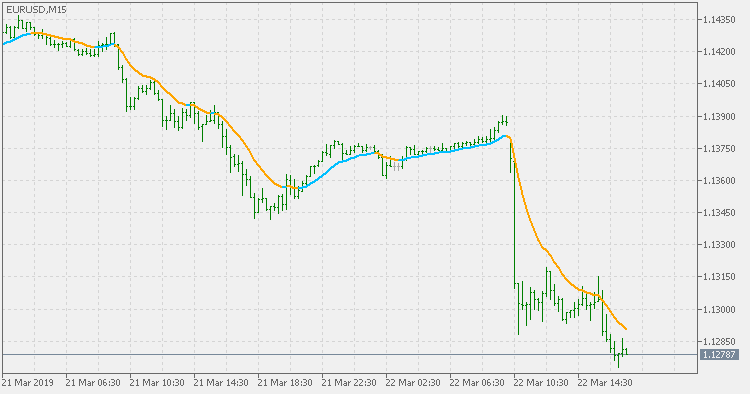Select the 1.13750 price axis label
This screenshot has width=750, height=394.
pos(719,148)
